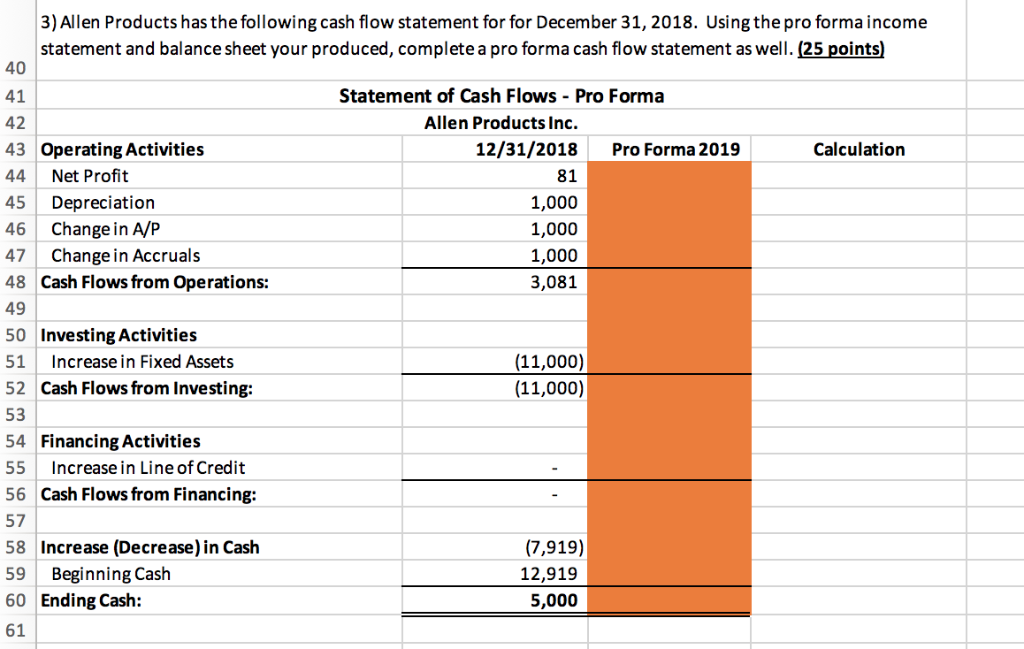Image resolution: width=1024 pixels, height=649 pixels.
Task: Click the question 3 instruction text
Action: click(483, 35)
